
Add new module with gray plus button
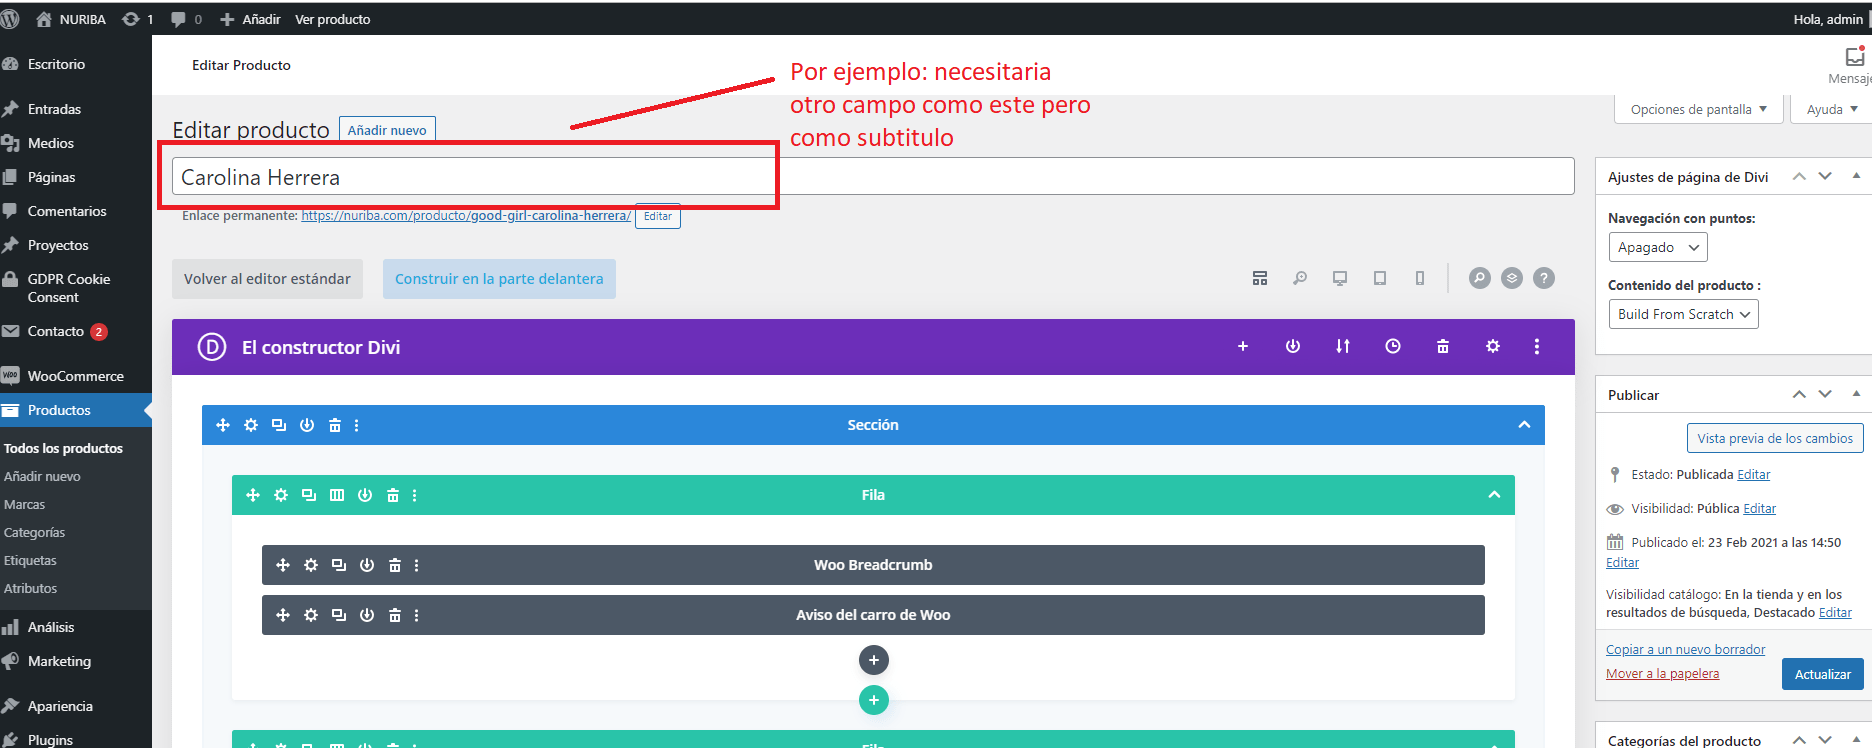coord(874,660)
